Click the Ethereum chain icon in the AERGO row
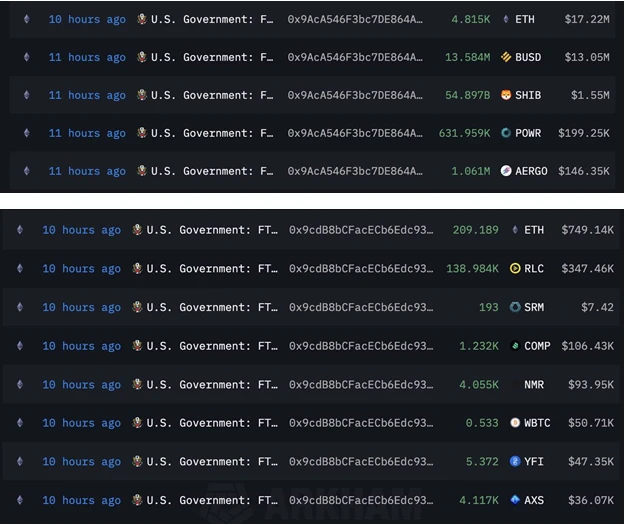Viewport: 626px width, 525px height. (27, 171)
